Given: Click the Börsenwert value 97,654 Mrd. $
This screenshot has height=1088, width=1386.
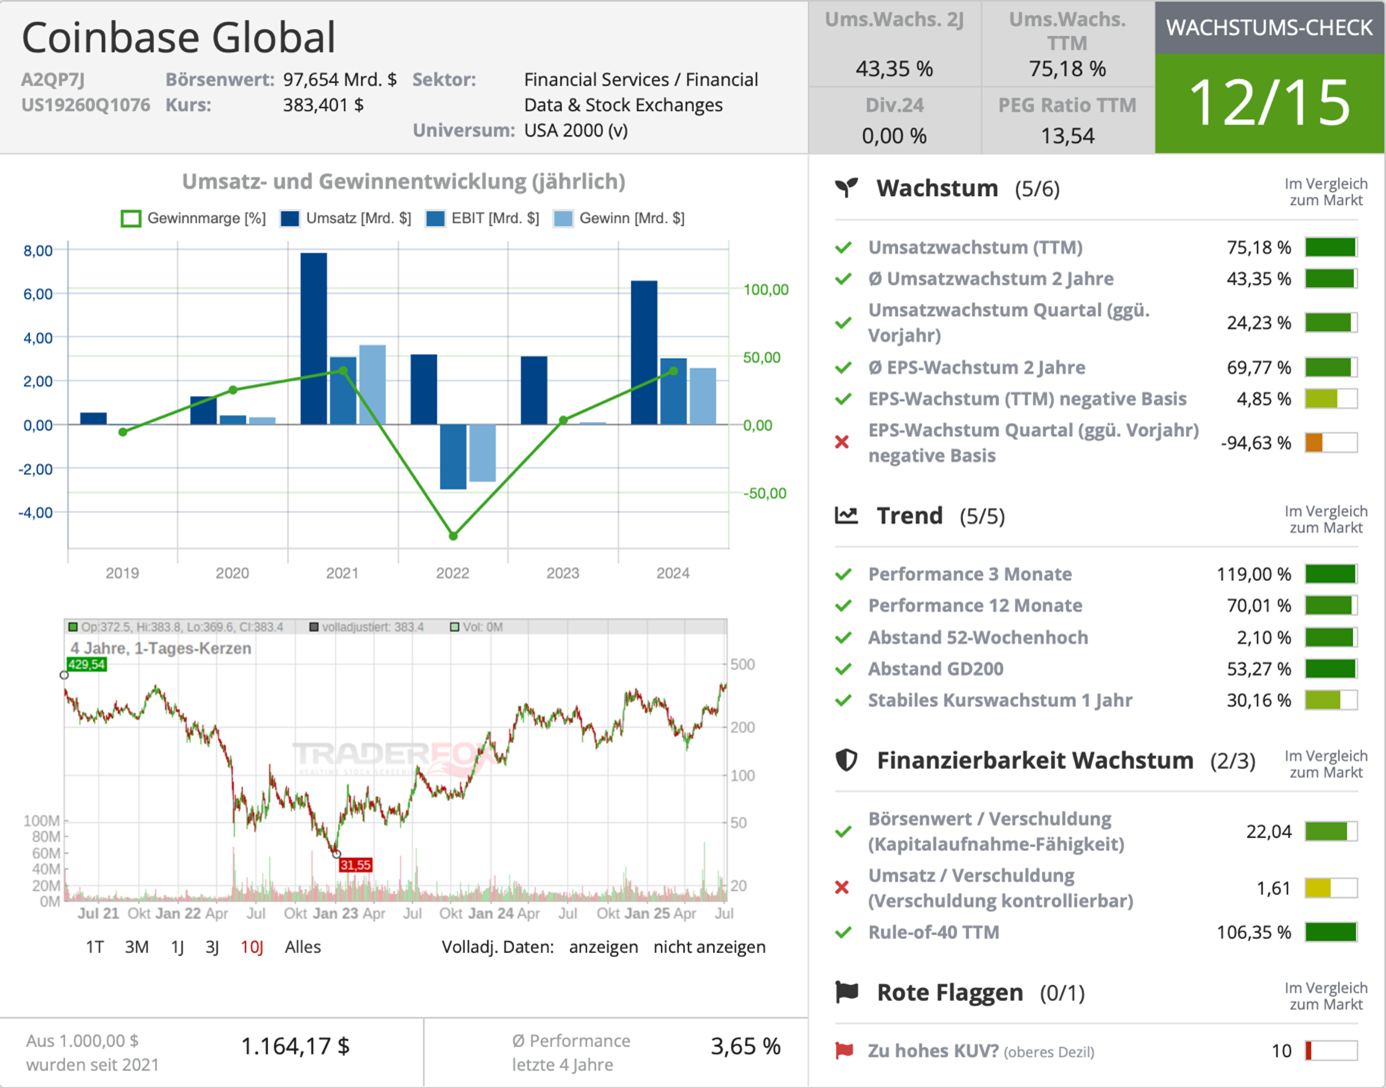Looking at the screenshot, I should point(340,79).
